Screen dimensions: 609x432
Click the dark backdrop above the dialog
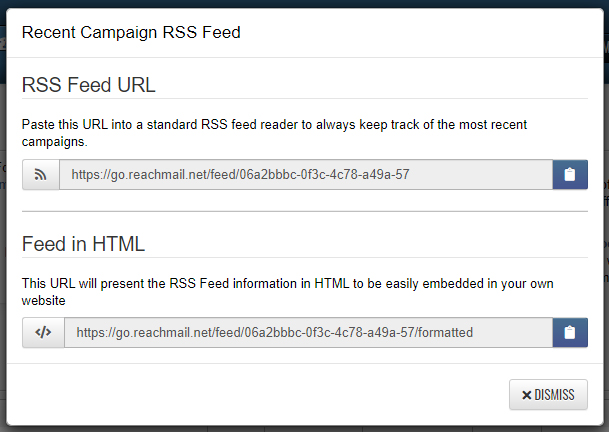point(304,3)
